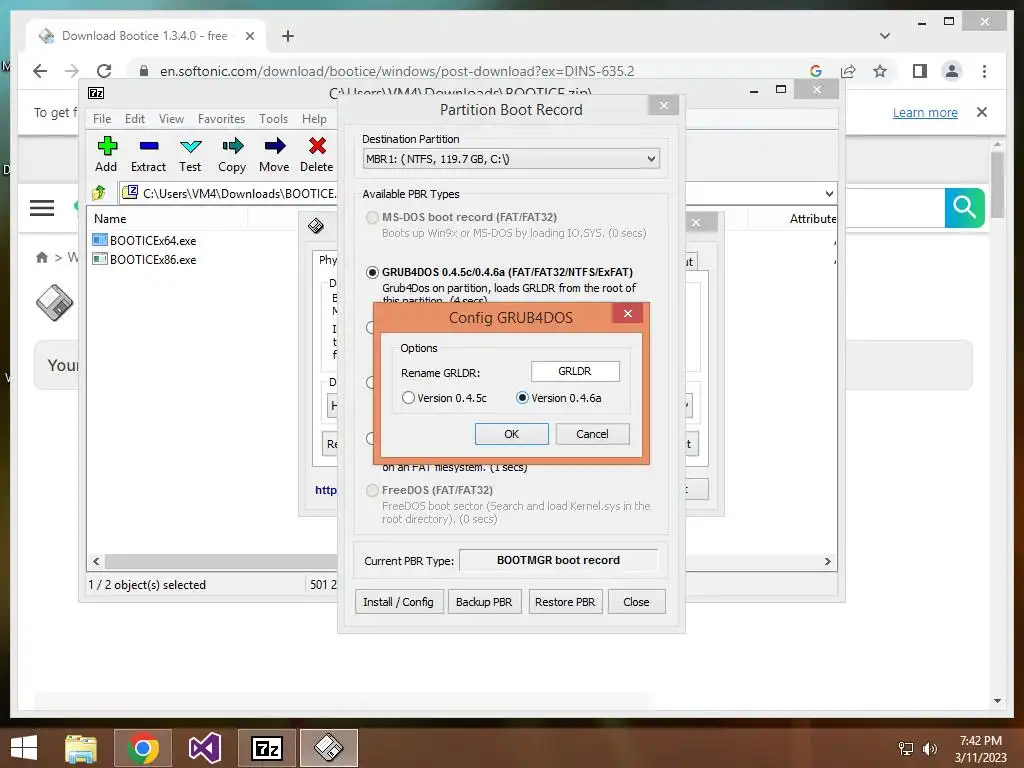The width and height of the screenshot is (1024, 768).
Task: Bookmark this page with the star icon
Action: click(880, 71)
